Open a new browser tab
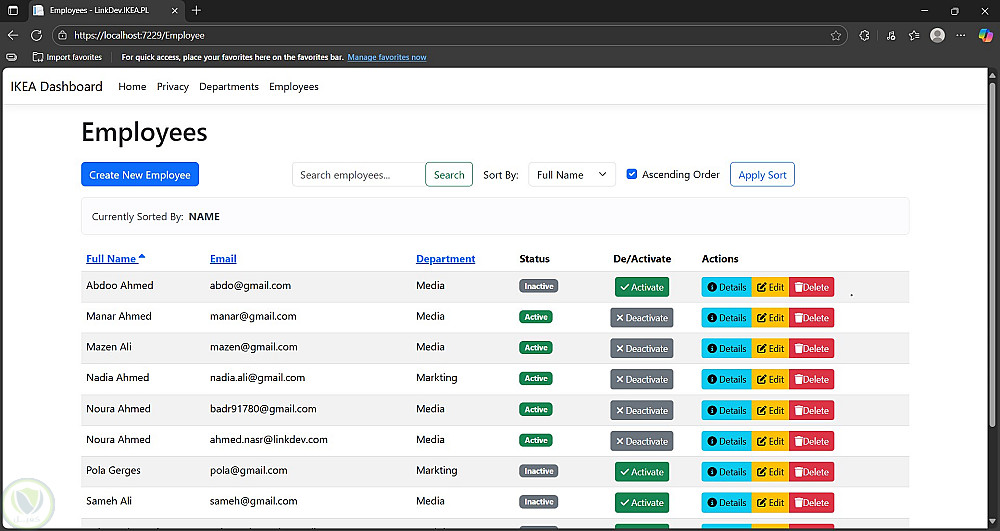Screen dimensions: 1000x531 (x=196, y=10)
